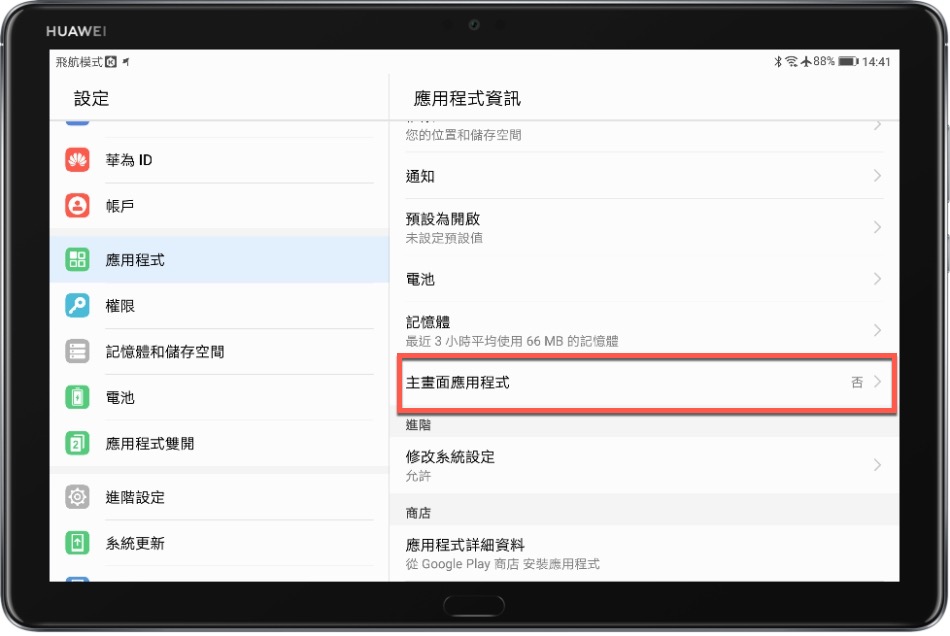The image size is (950, 636).
Task: Tap the Advanced settings gear icon
Action: click(77, 497)
